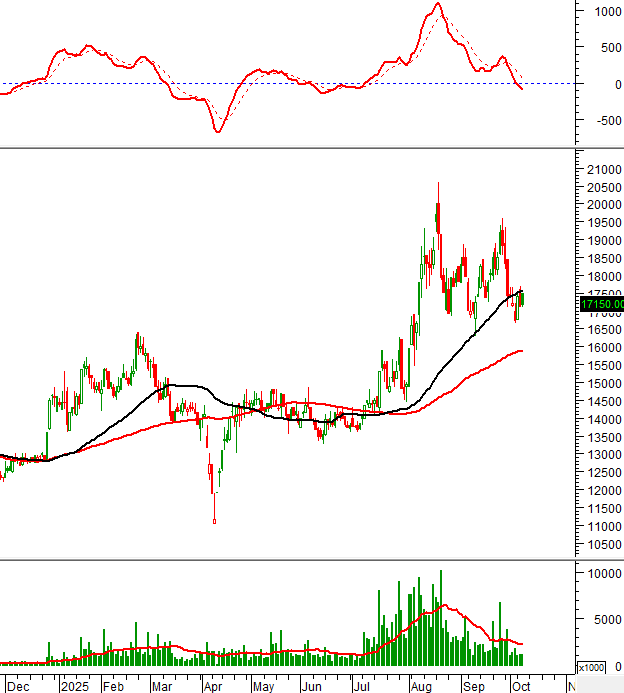Screen dimensions: 624x693
Task: Select the August peak candle near 20500
Action: click(438, 205)
